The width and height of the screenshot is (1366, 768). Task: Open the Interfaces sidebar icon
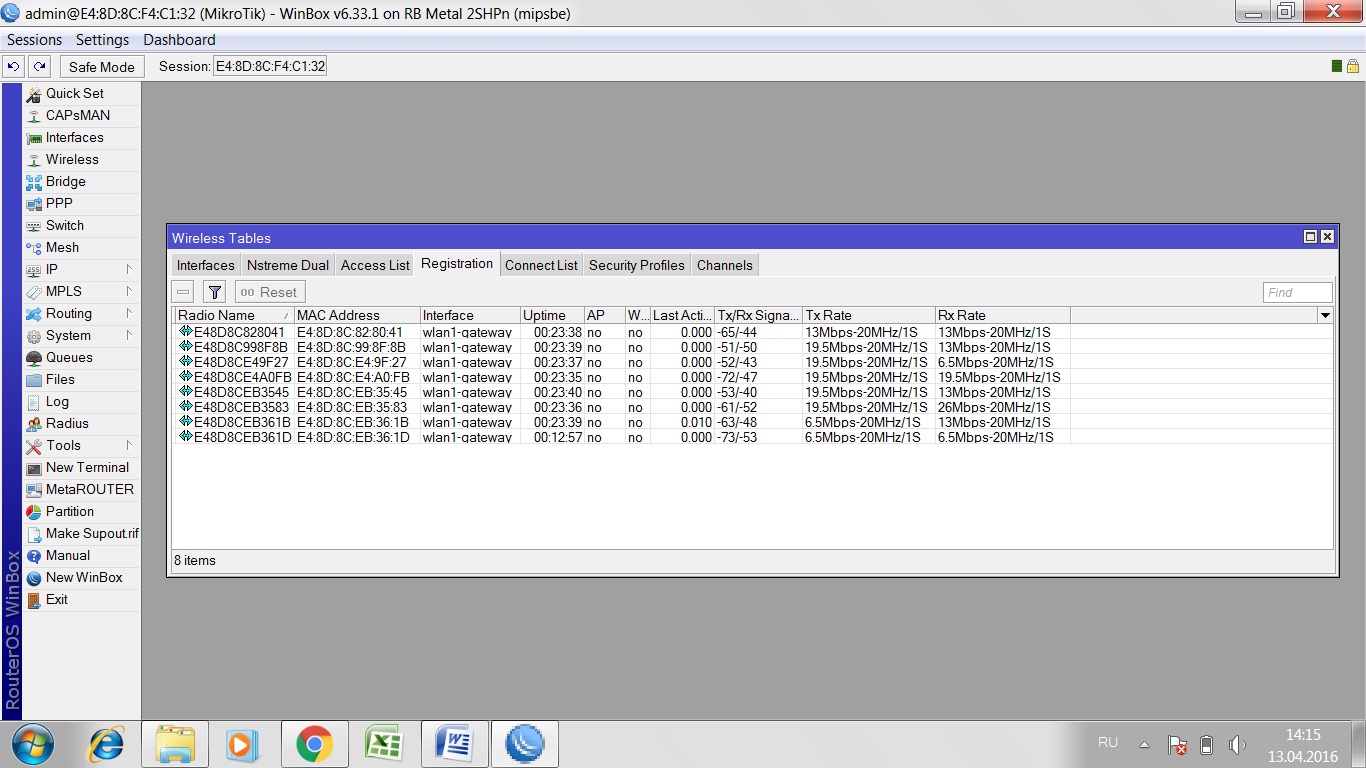click(34, 137)
